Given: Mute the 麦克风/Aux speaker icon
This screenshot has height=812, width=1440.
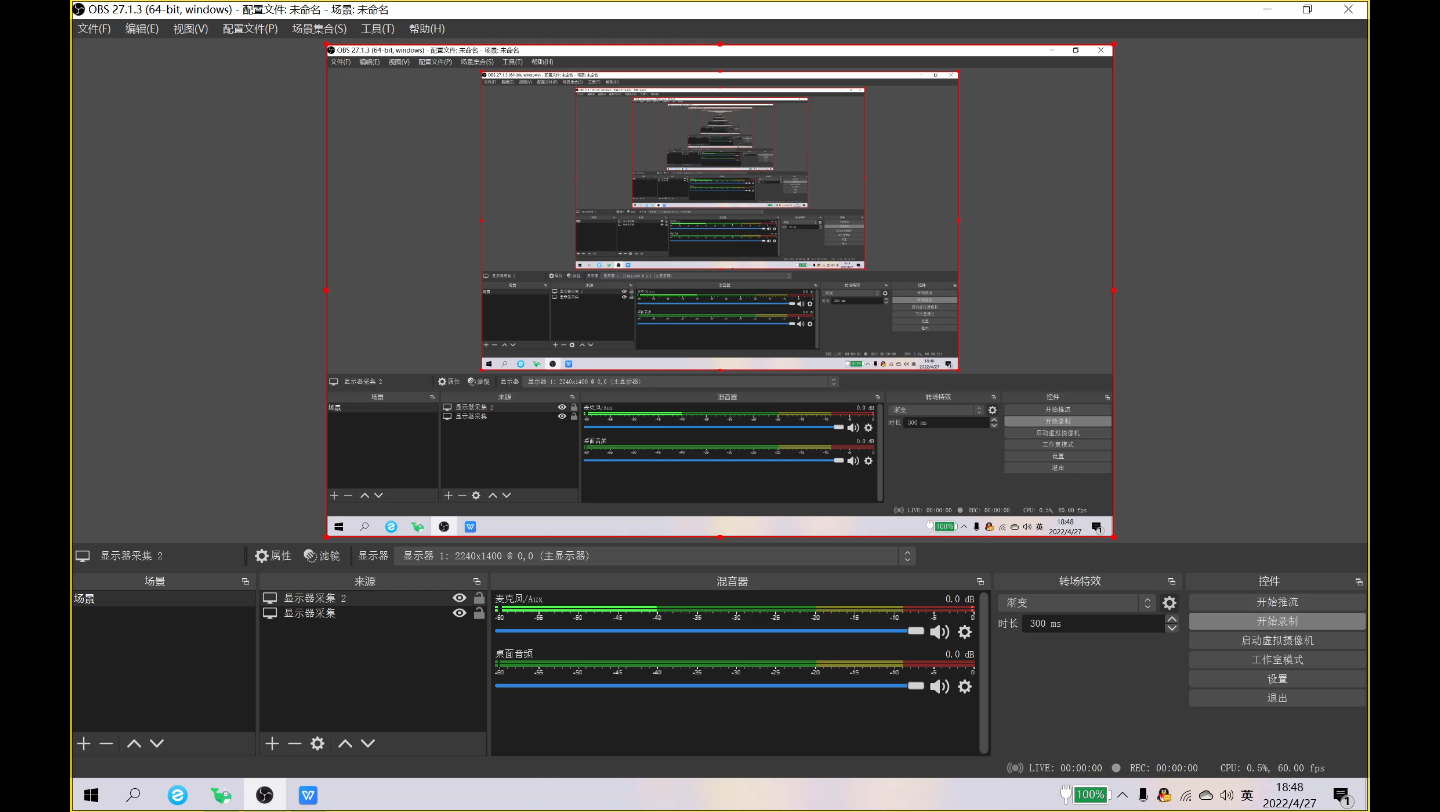Looking at the screenshot, I should pos(939,632).
